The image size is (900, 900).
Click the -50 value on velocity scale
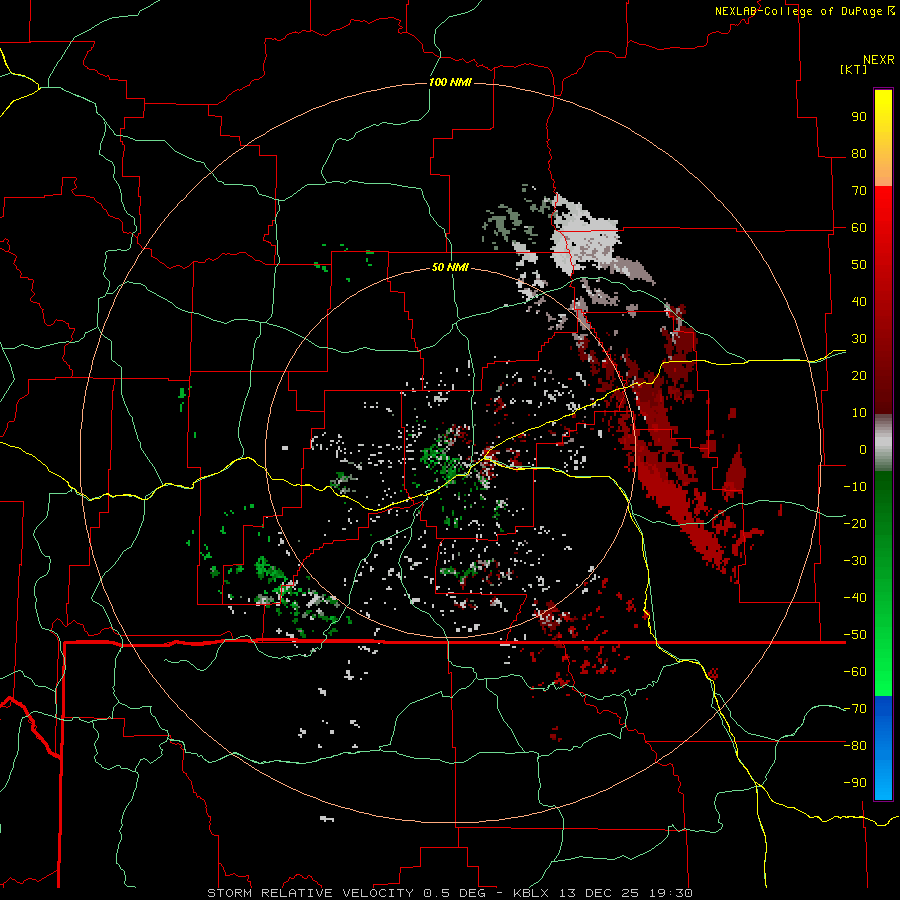(855, 635)
